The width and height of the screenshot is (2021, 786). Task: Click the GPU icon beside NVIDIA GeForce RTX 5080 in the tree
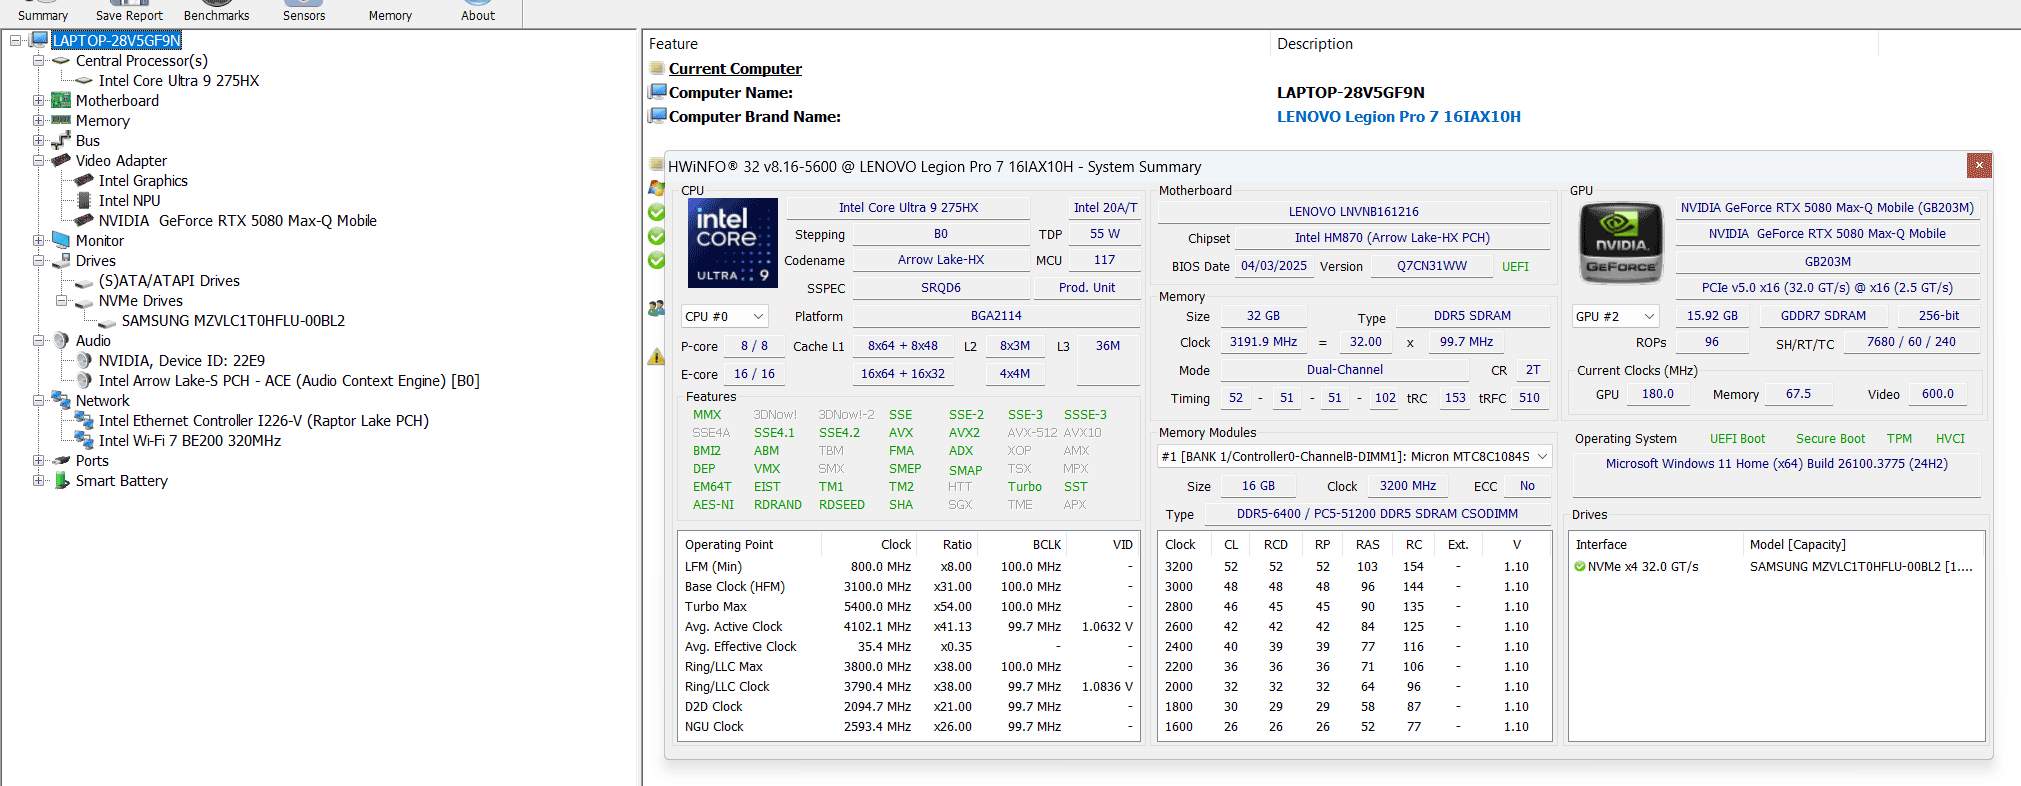coord(84,220)
